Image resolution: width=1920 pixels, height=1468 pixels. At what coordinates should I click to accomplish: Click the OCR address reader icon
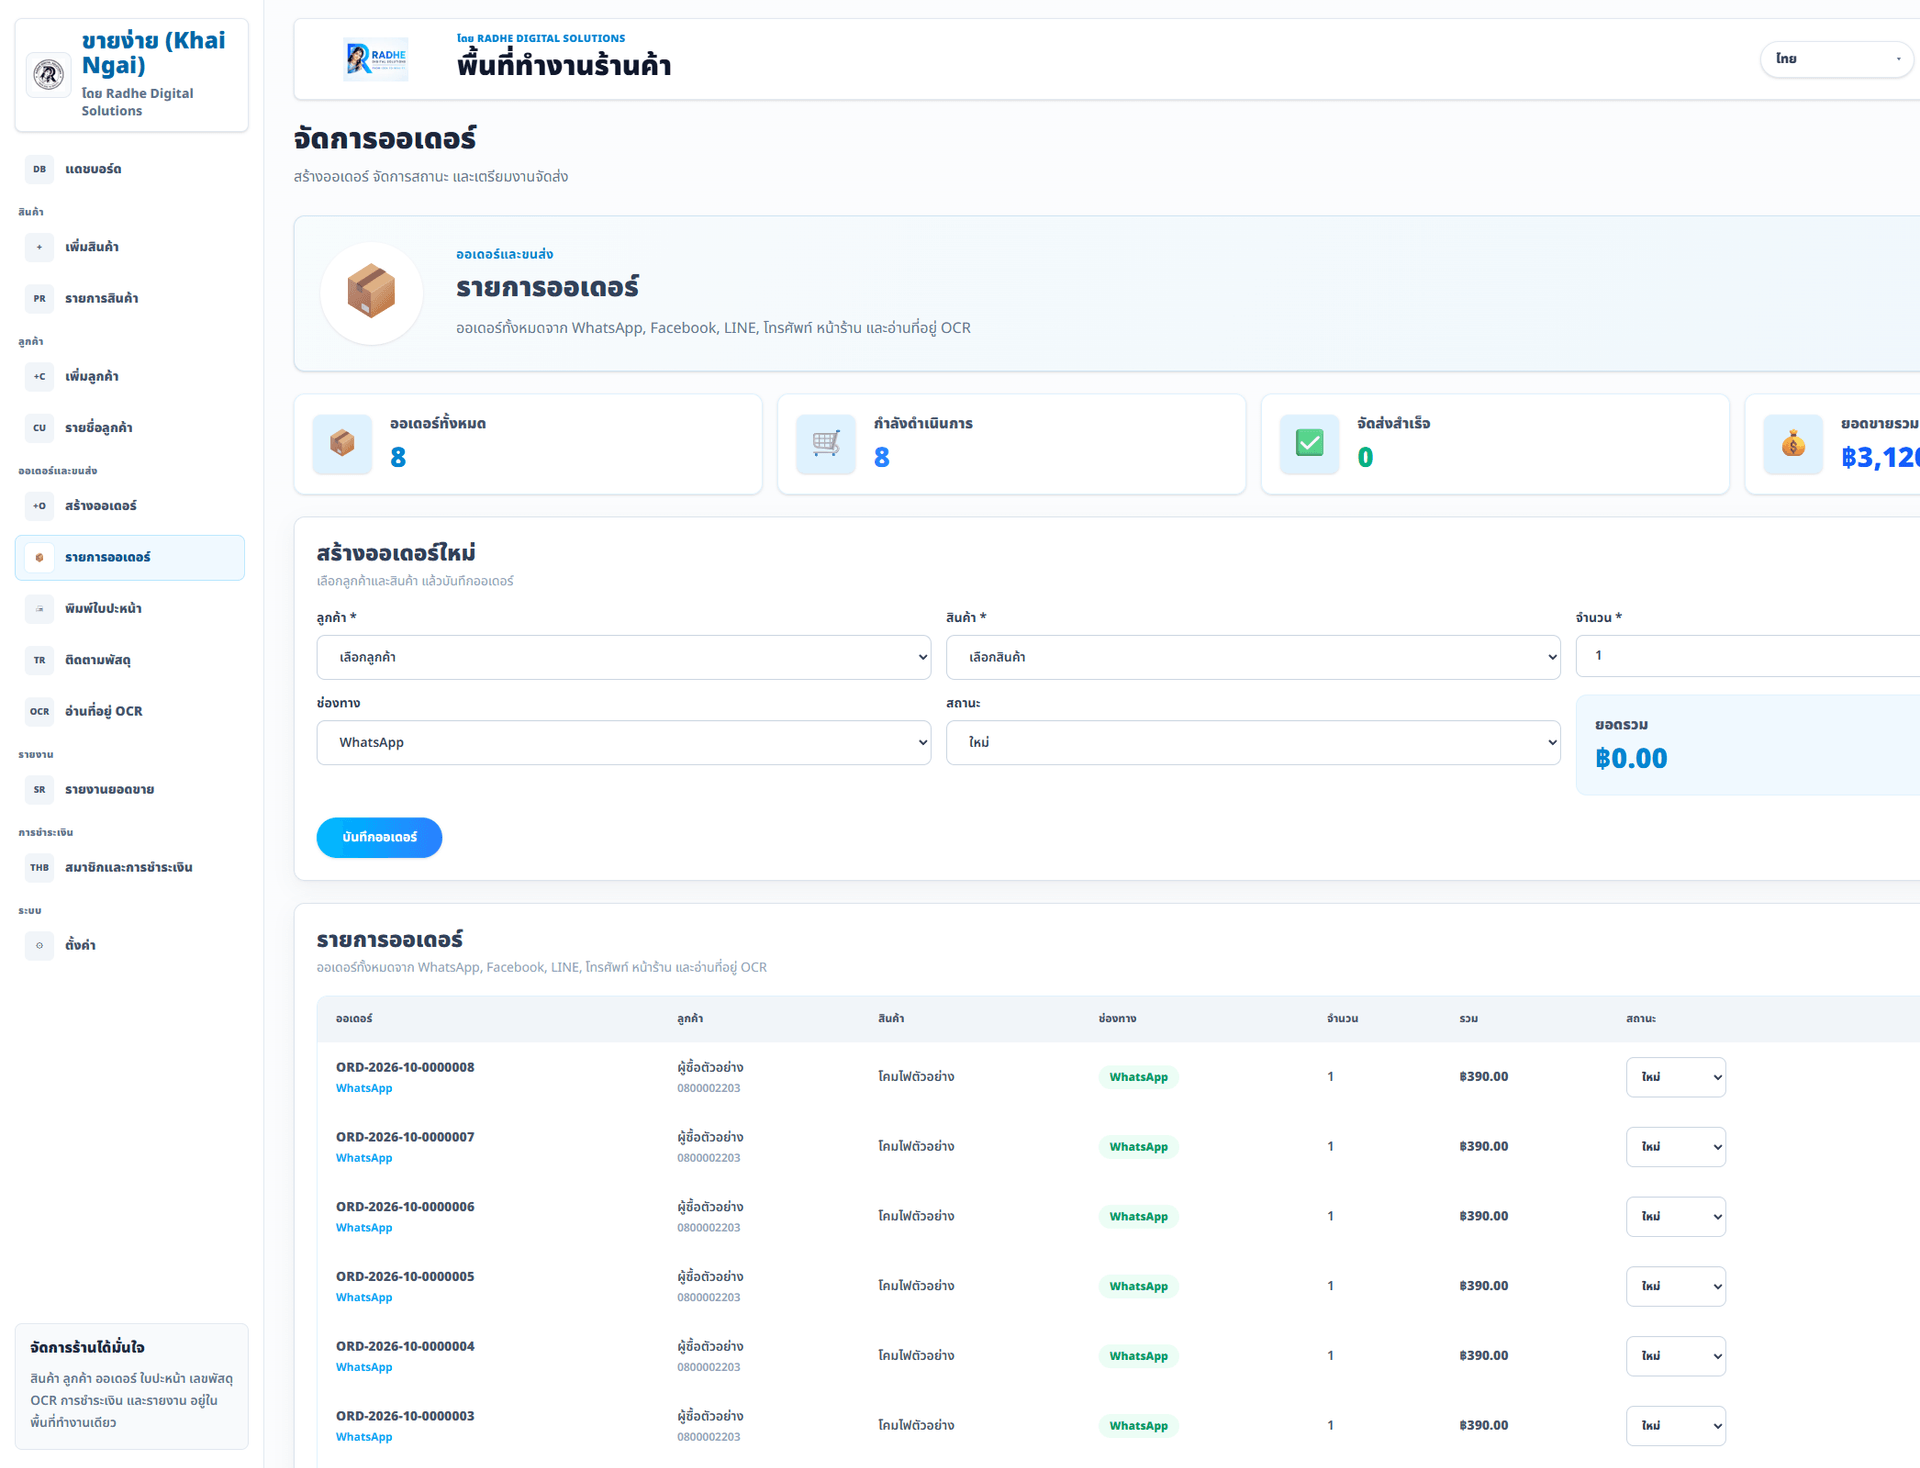click(39, 711)
